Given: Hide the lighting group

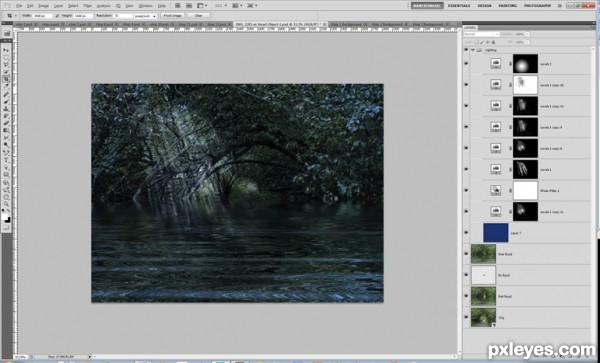Looking at the screenshot, I should (x=466, y=50).
